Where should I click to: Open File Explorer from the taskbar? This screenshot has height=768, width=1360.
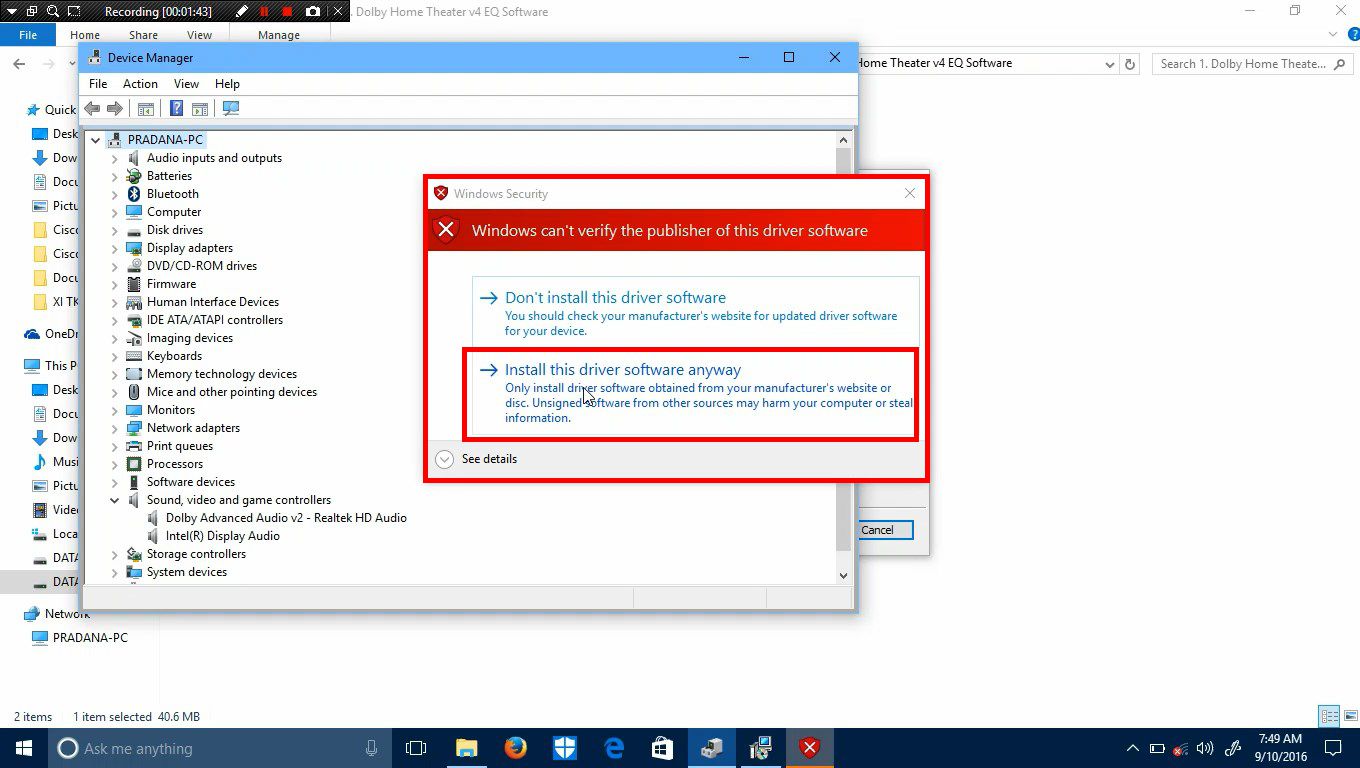pos(467,747)
